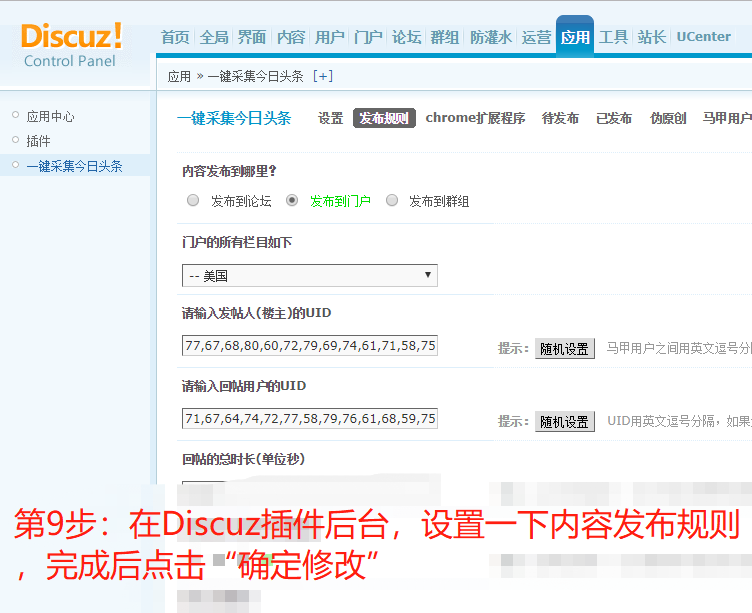Open the UCenter top menu
Viewport: 752px width, 613px height.
(x=704, y=37)
